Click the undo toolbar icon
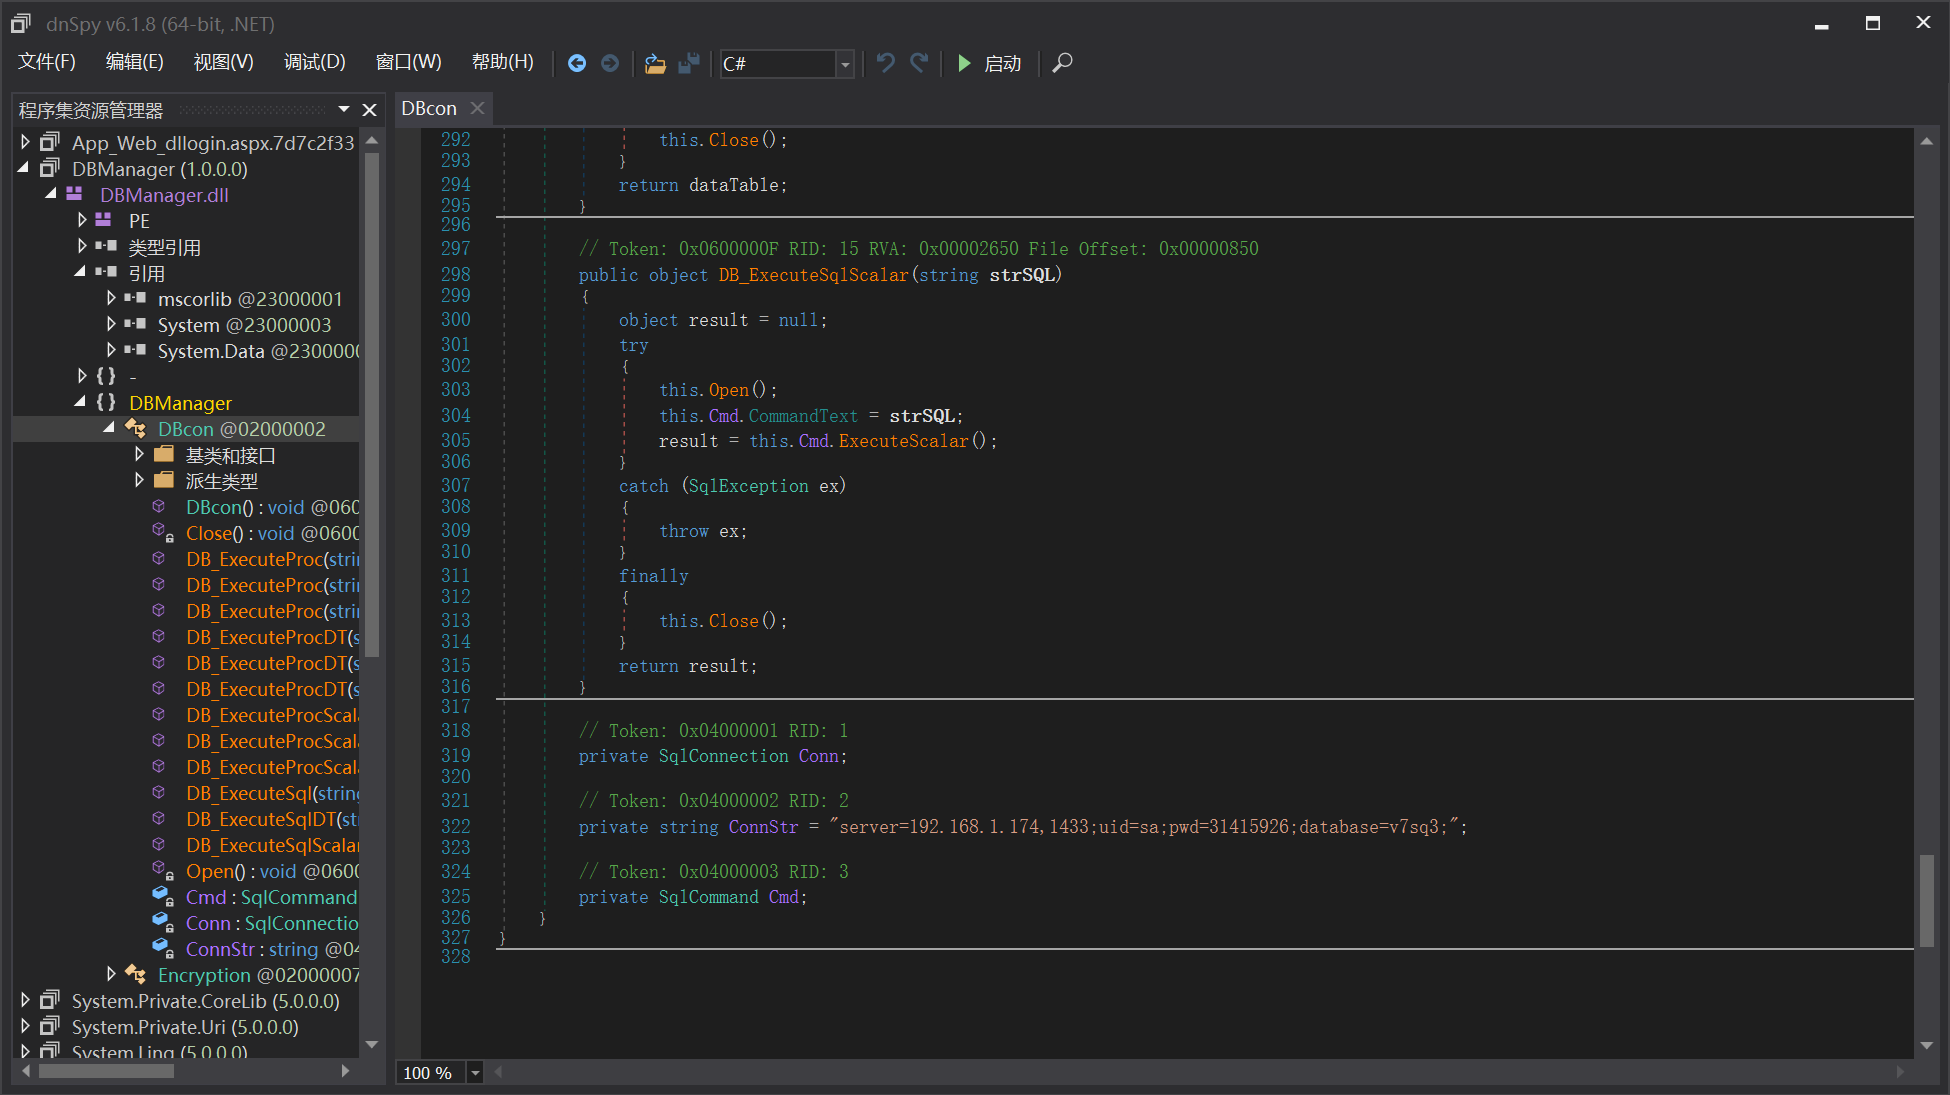 click(885, 63)
